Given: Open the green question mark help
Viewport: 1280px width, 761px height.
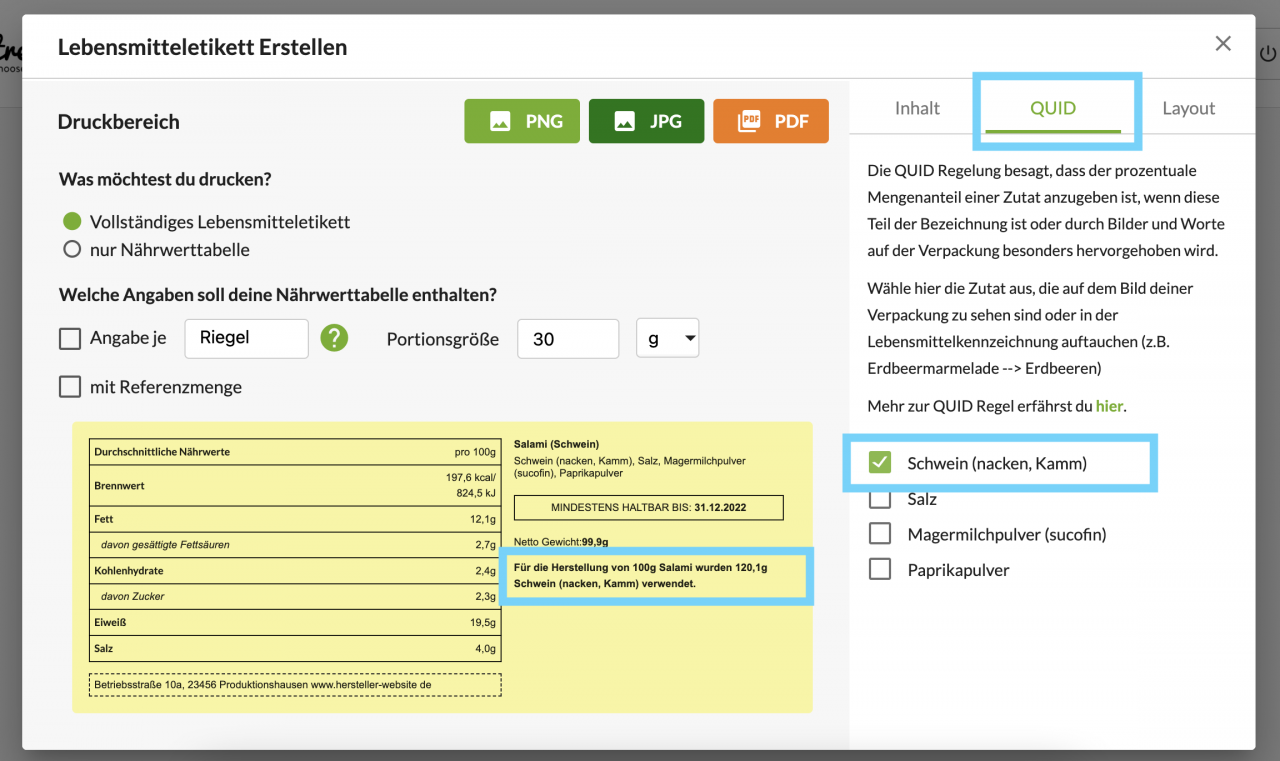Looking at the screenshot, I should [x=334, y=338].
